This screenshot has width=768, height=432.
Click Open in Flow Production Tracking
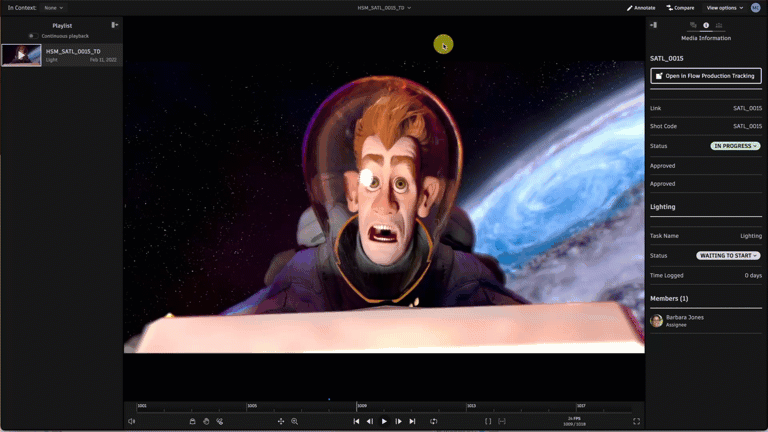pos(706,76)
